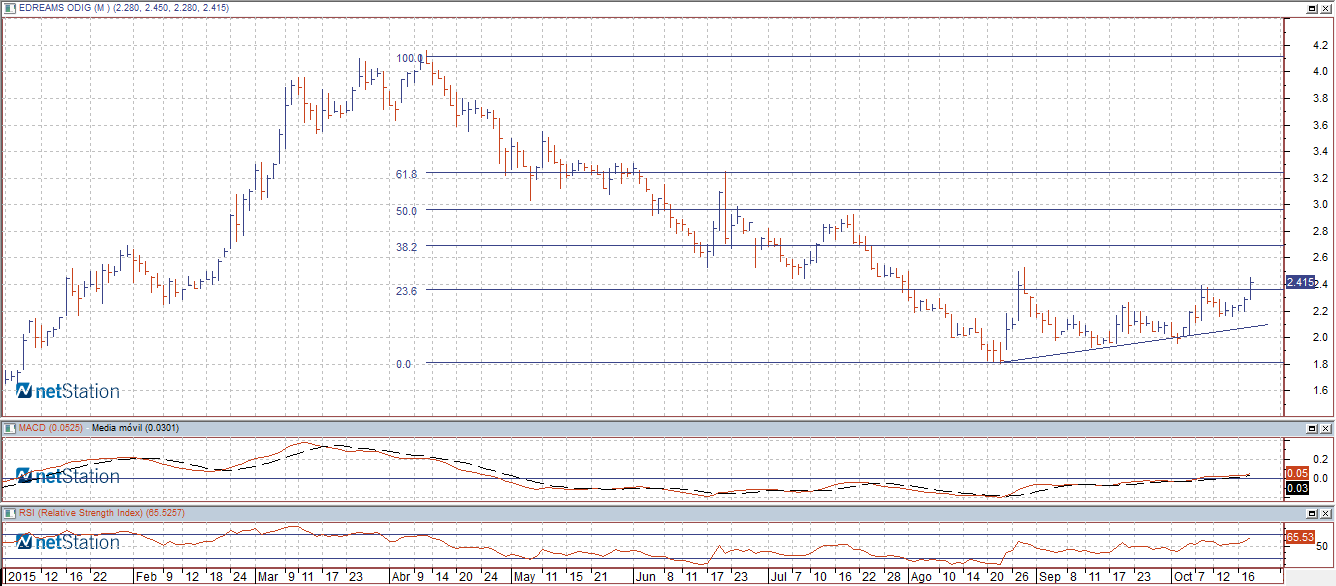Click the small icon before RSI title

pyautogui.click(x=9, y=513)
